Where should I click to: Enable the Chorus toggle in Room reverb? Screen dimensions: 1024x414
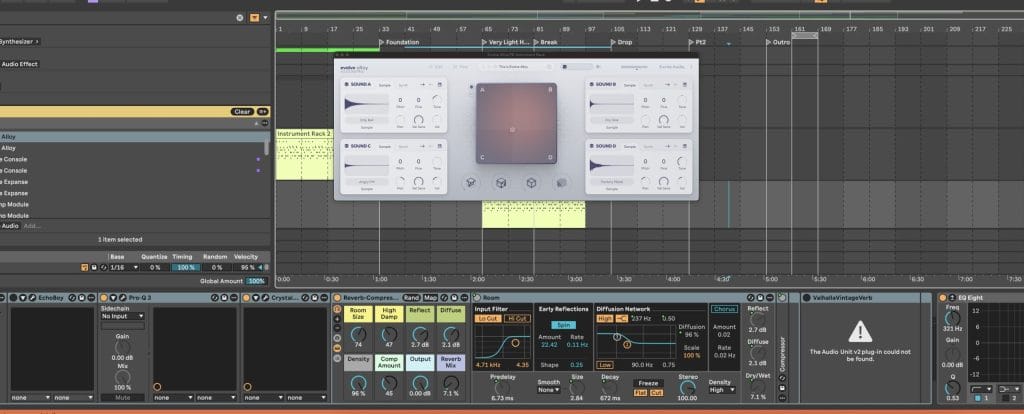[x=724, y=310]
